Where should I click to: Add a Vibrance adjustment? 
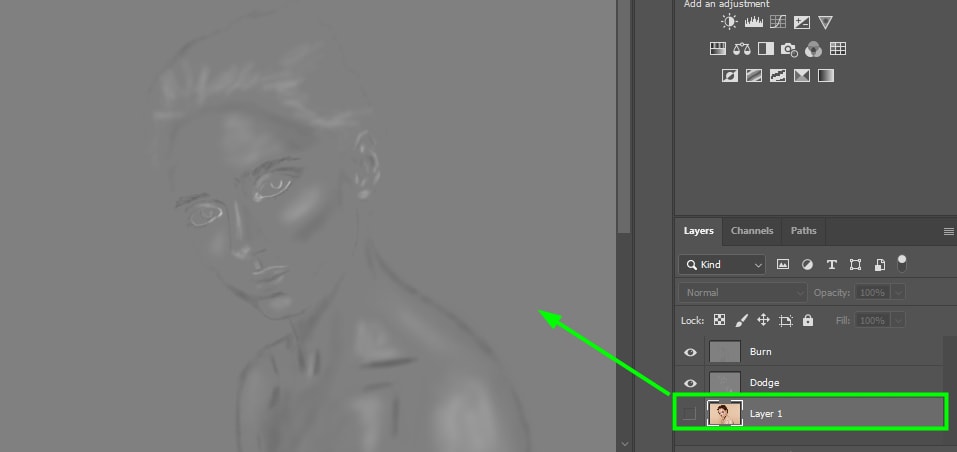(x=825, y=23)
